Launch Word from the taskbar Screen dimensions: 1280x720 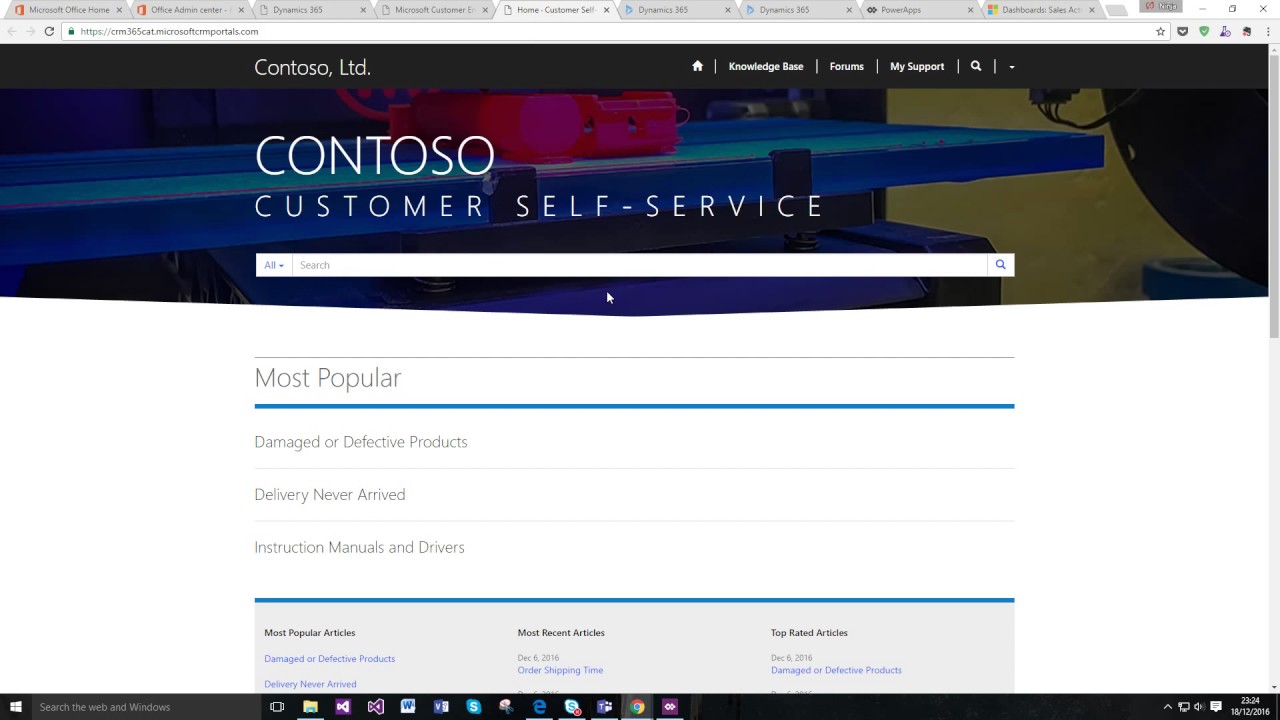pyautogui.click(x=408, y=707)
